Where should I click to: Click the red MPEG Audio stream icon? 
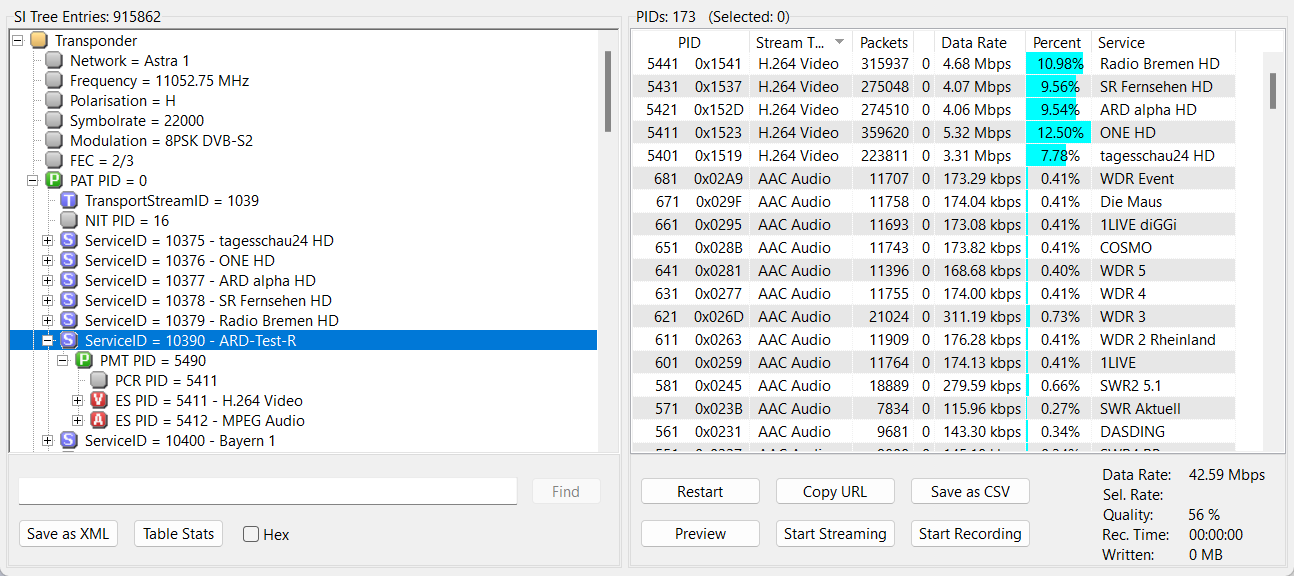coord(99,421)
